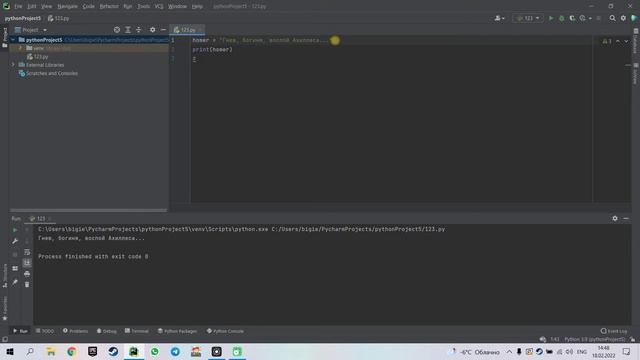
Task: Expand External Libraries node
Action: (x=13, y=65)
